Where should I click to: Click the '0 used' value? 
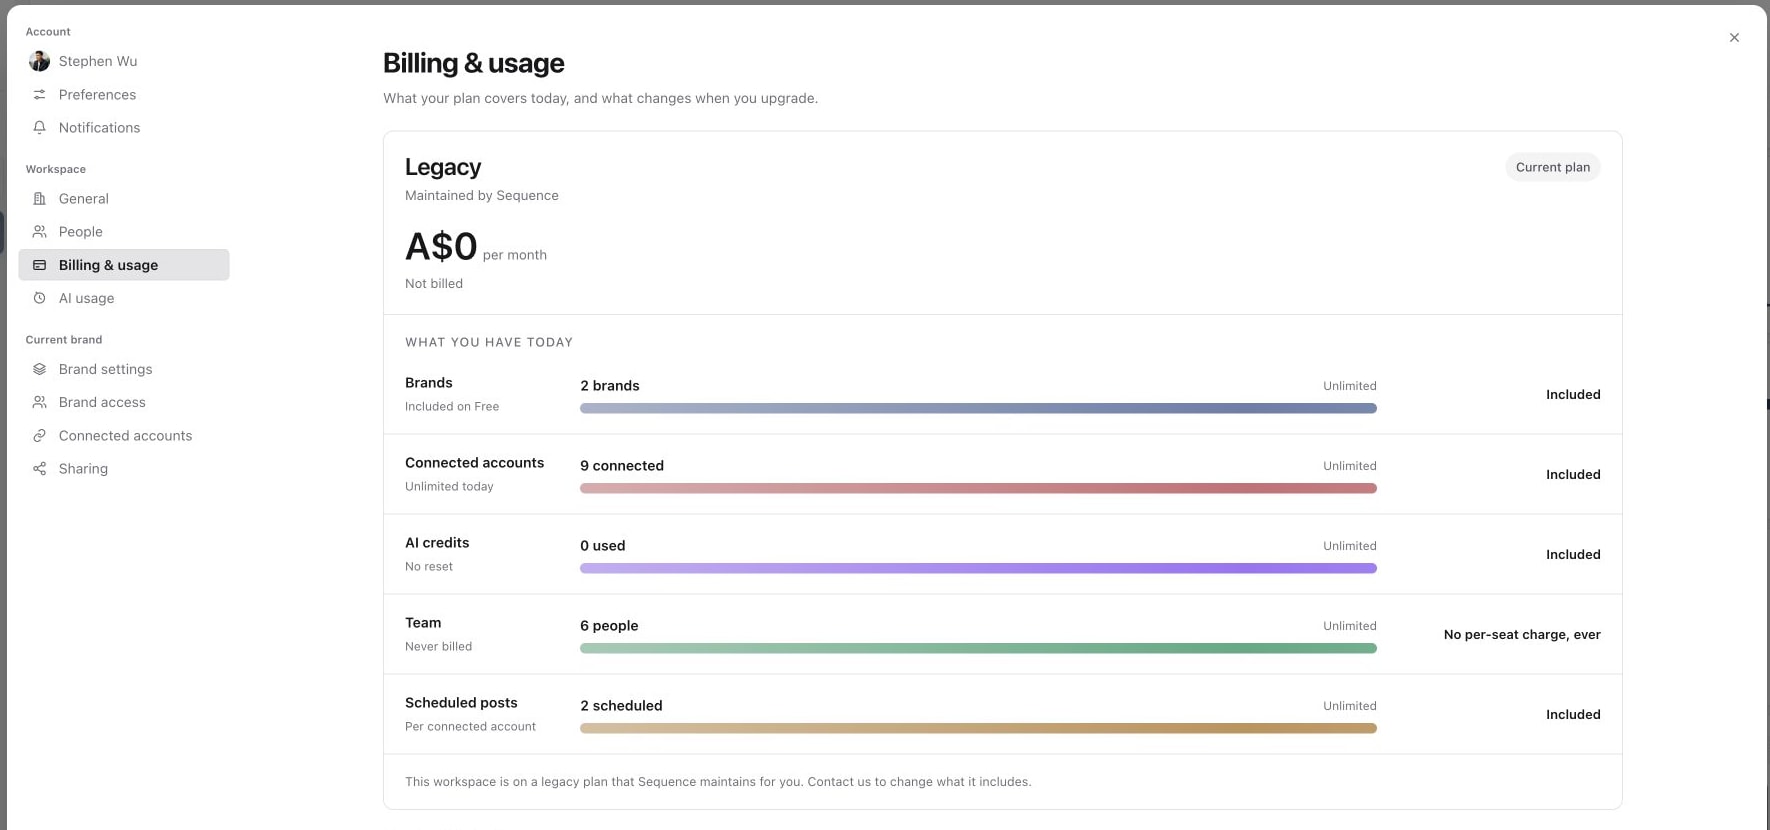click(x=603, y=545)
